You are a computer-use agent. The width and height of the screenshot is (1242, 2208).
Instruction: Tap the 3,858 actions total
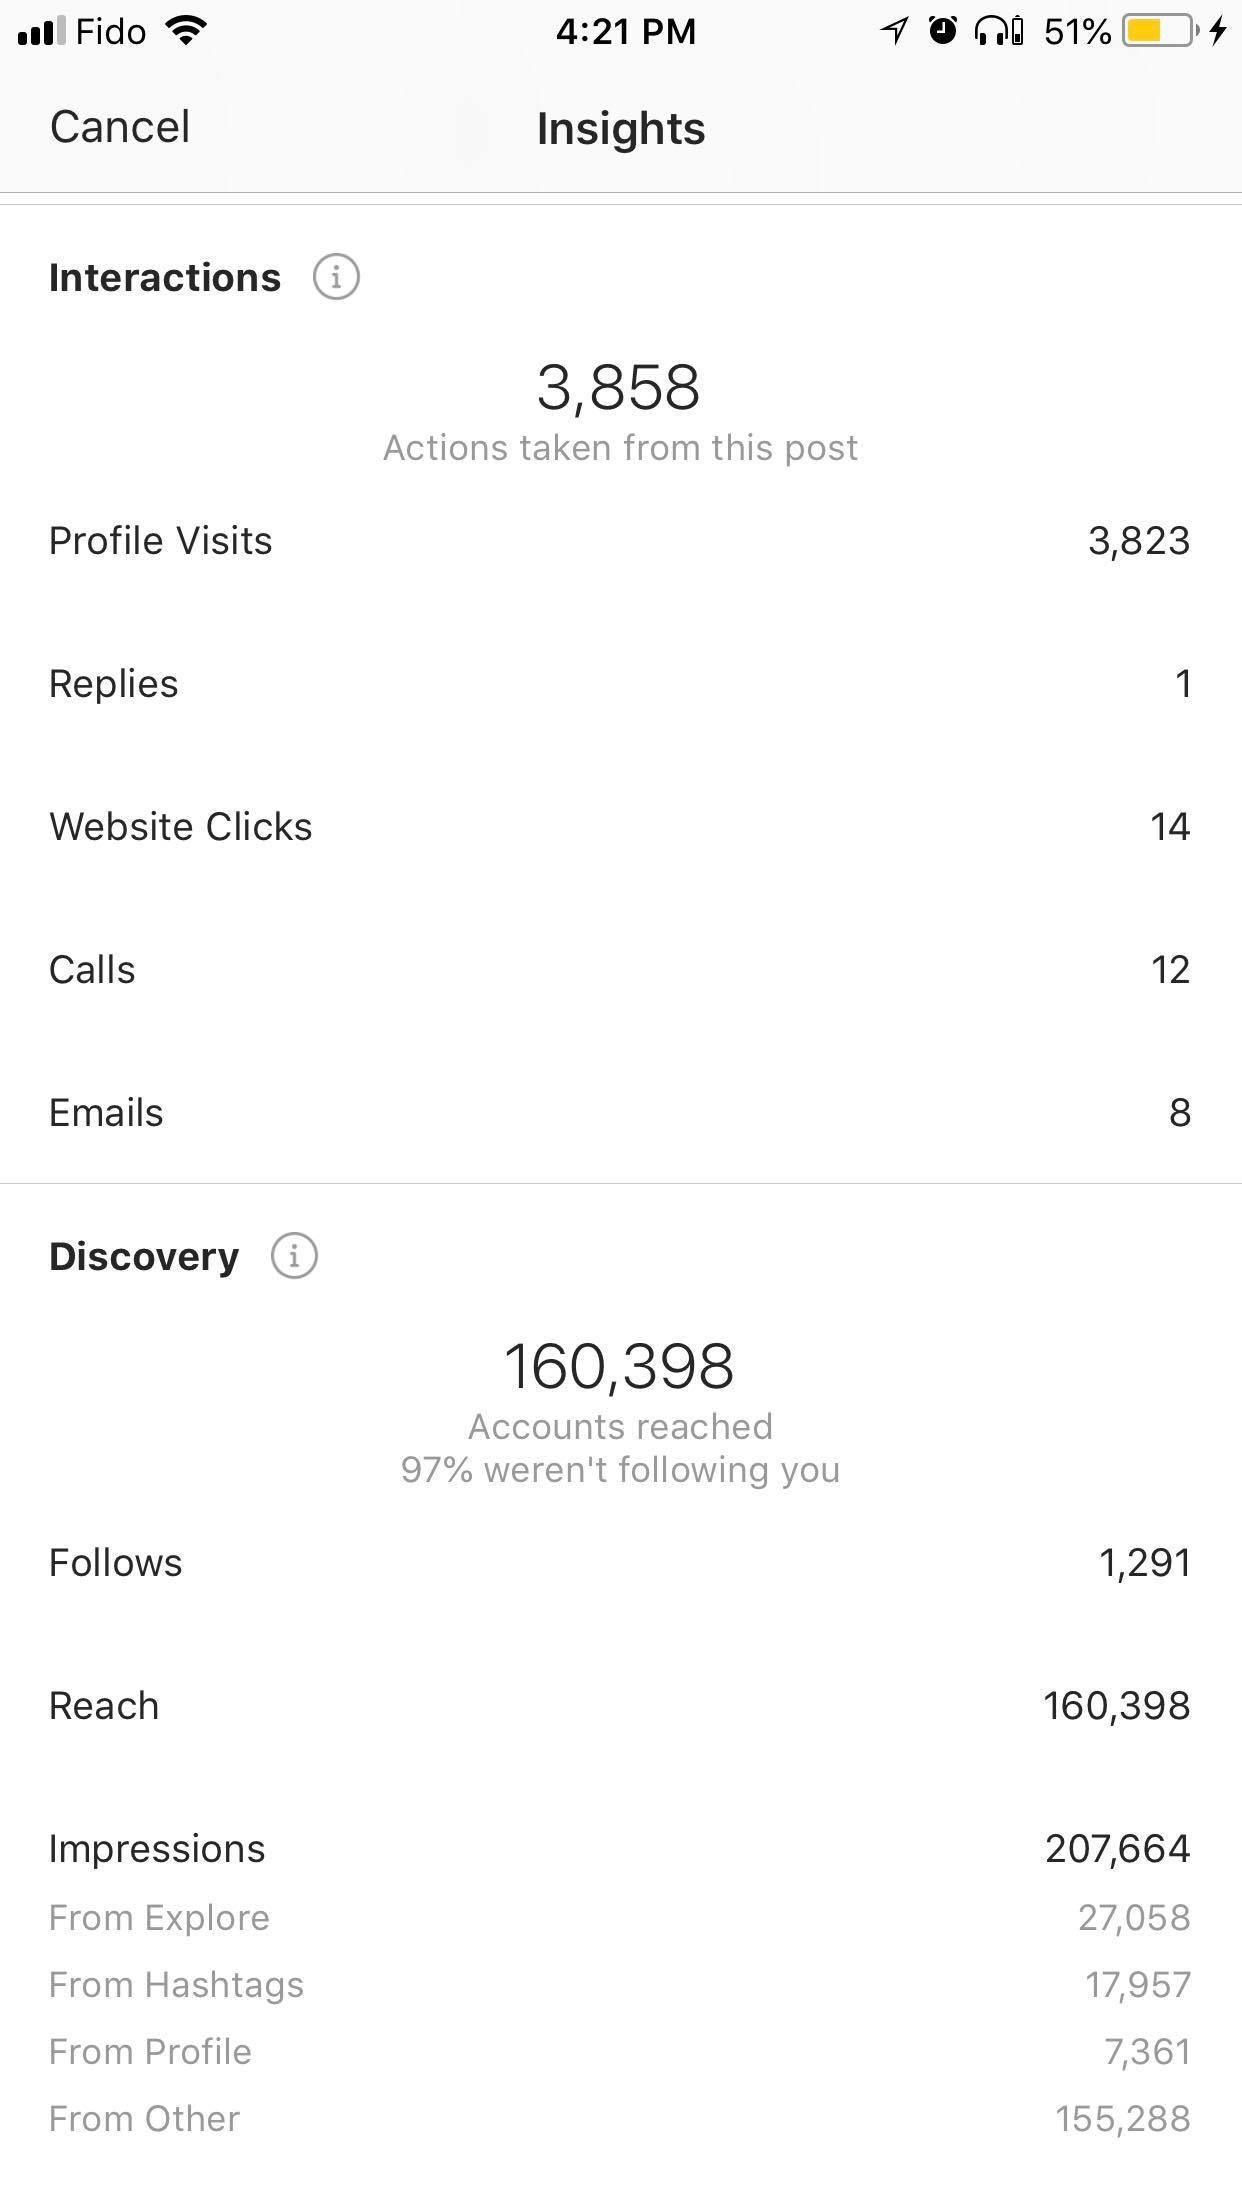coord(618,388)
